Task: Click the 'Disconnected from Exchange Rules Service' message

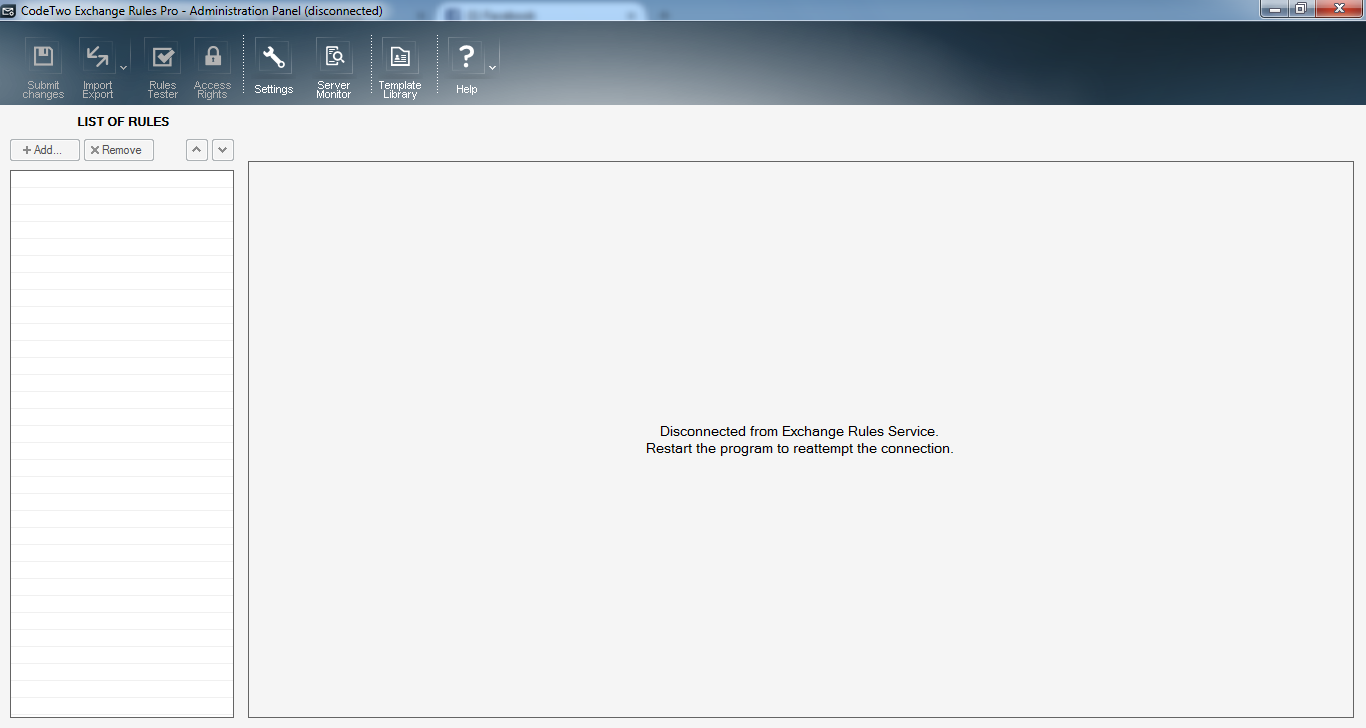Action: click(x=799, y=432)
